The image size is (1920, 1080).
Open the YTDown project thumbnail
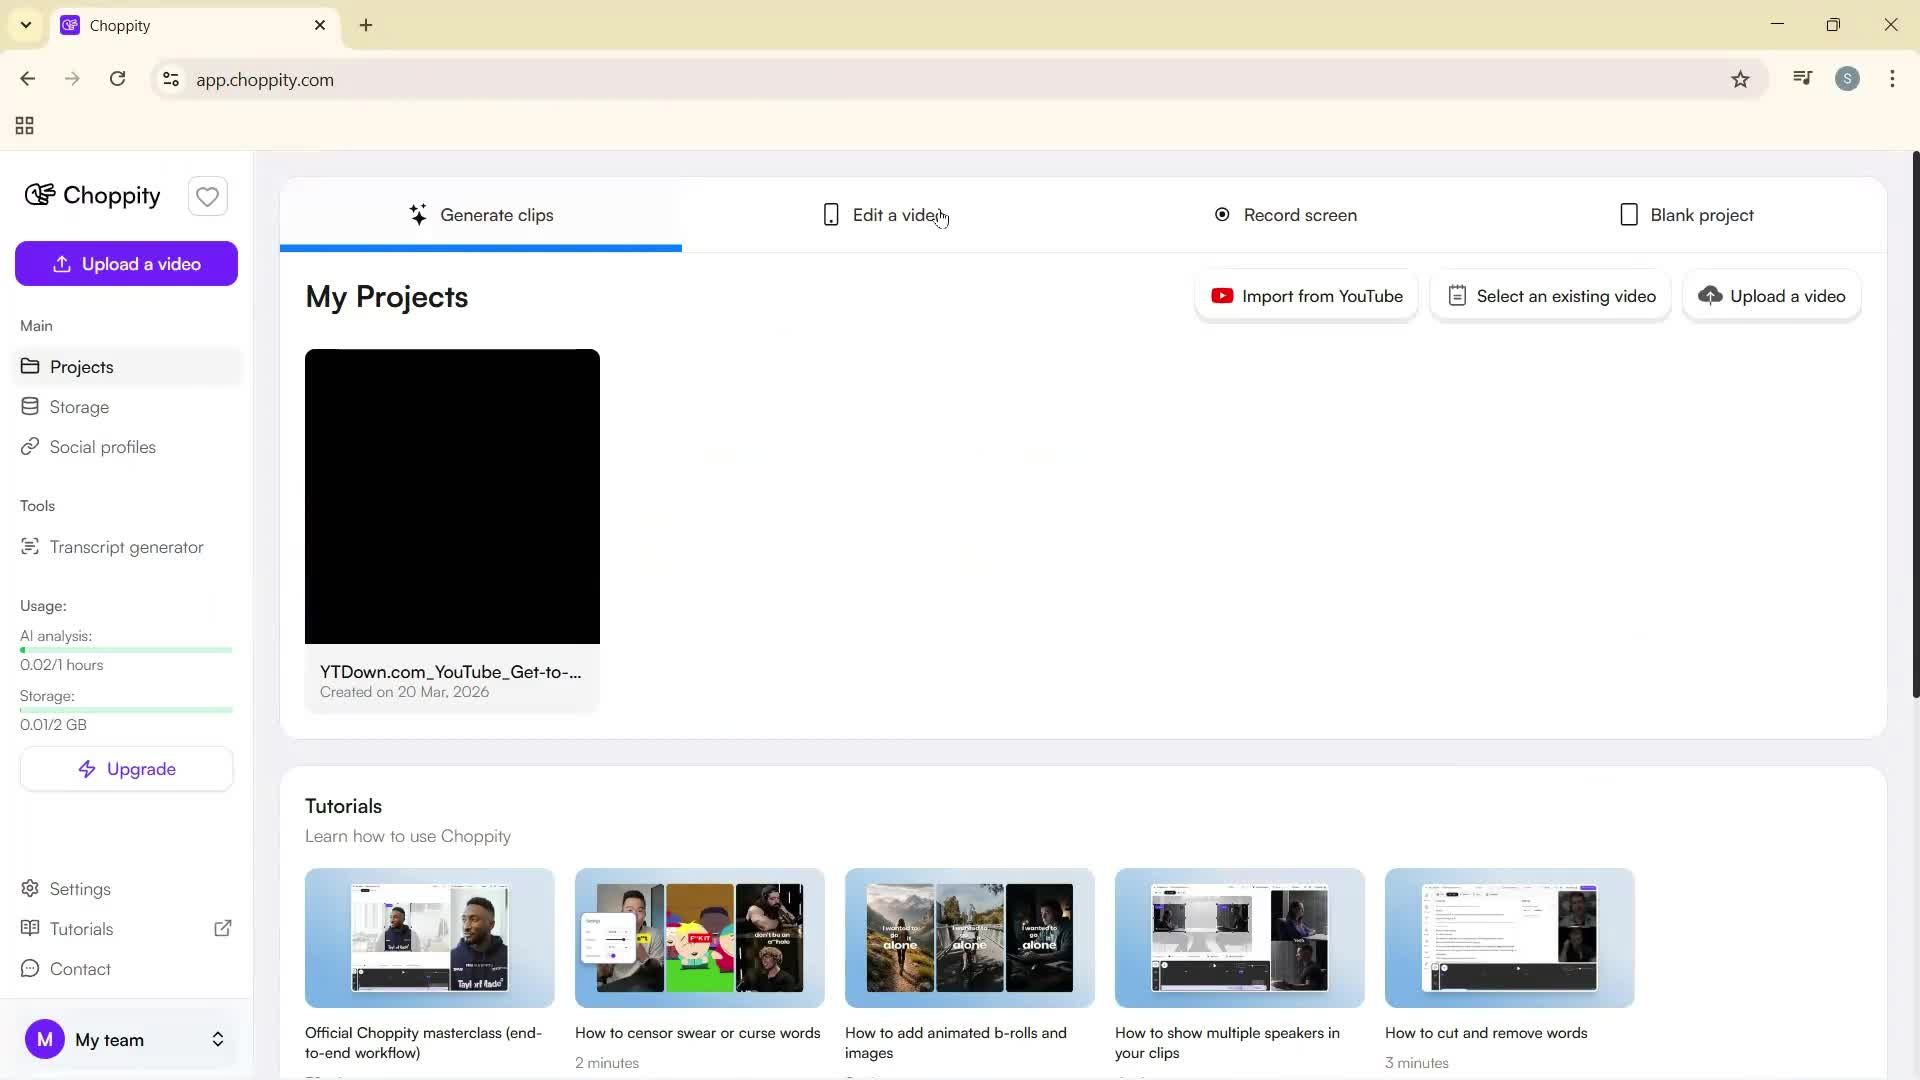(452, 496)
